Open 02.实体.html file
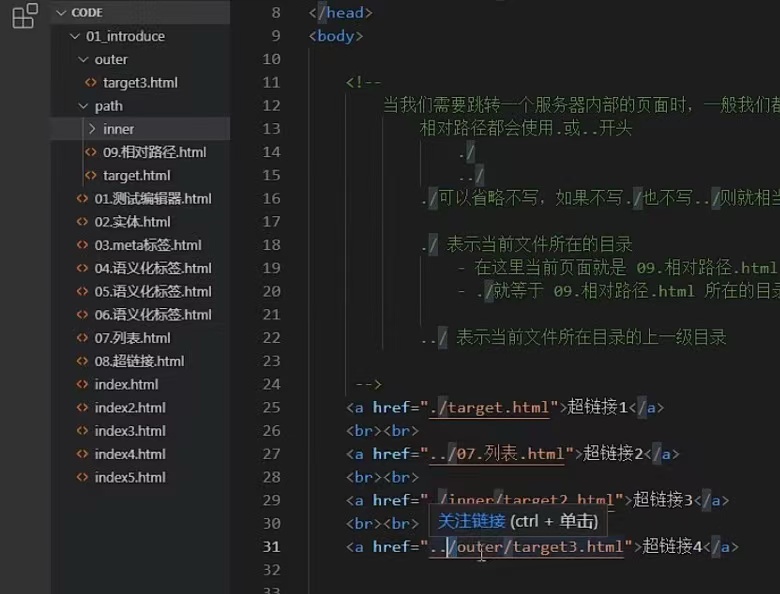Screen dimensions: 780x594 (133, 222)
